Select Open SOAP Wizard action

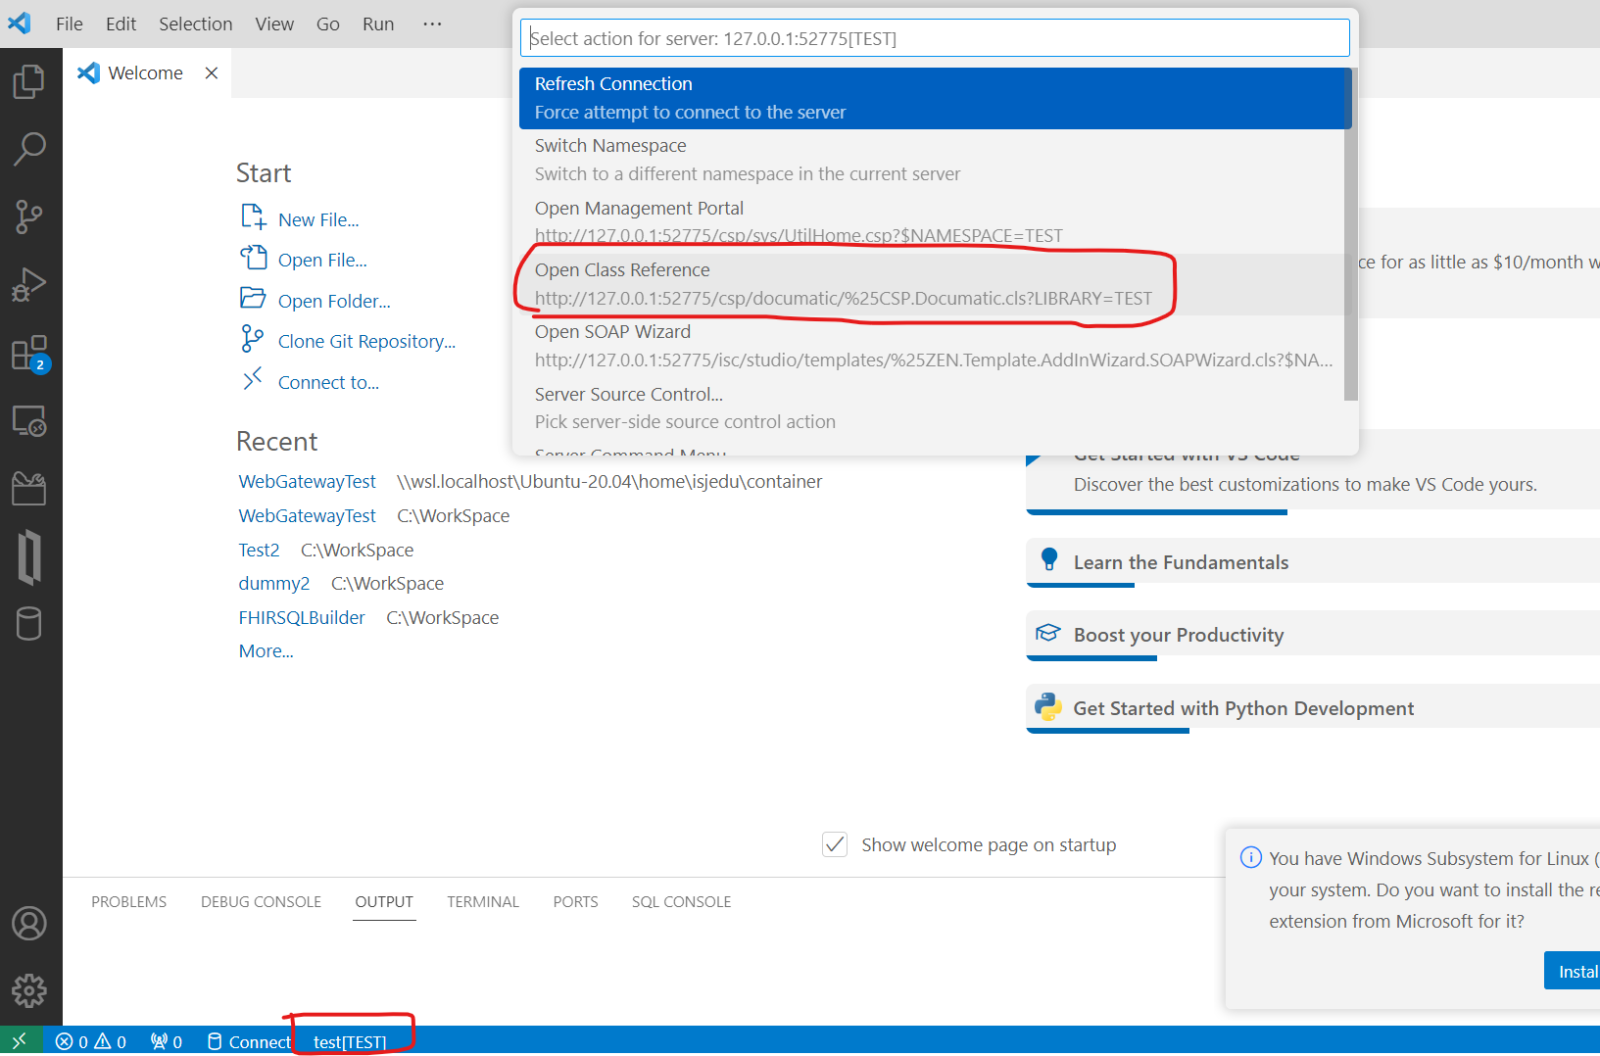click(x=932, y=346)
